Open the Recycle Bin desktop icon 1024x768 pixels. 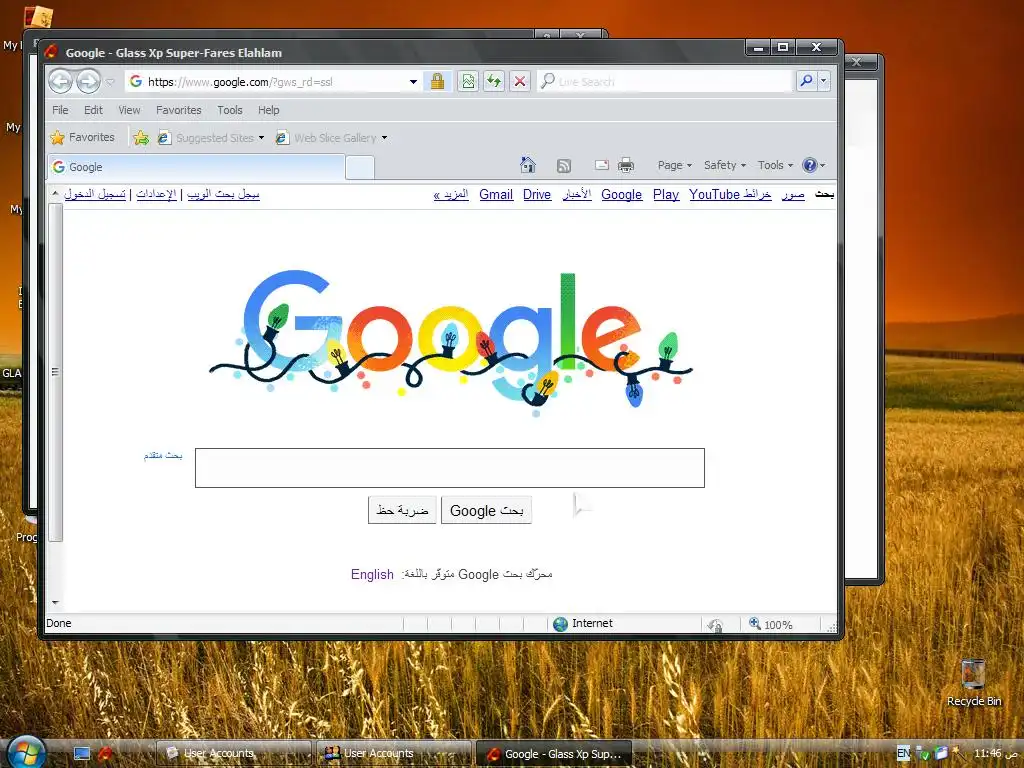pyautogui.click(x=973, y=682)
